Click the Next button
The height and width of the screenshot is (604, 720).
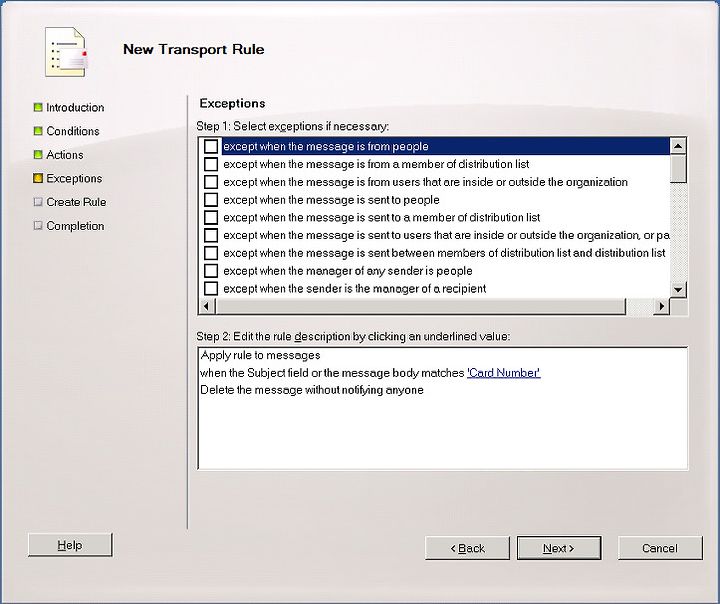pos(559,548)
